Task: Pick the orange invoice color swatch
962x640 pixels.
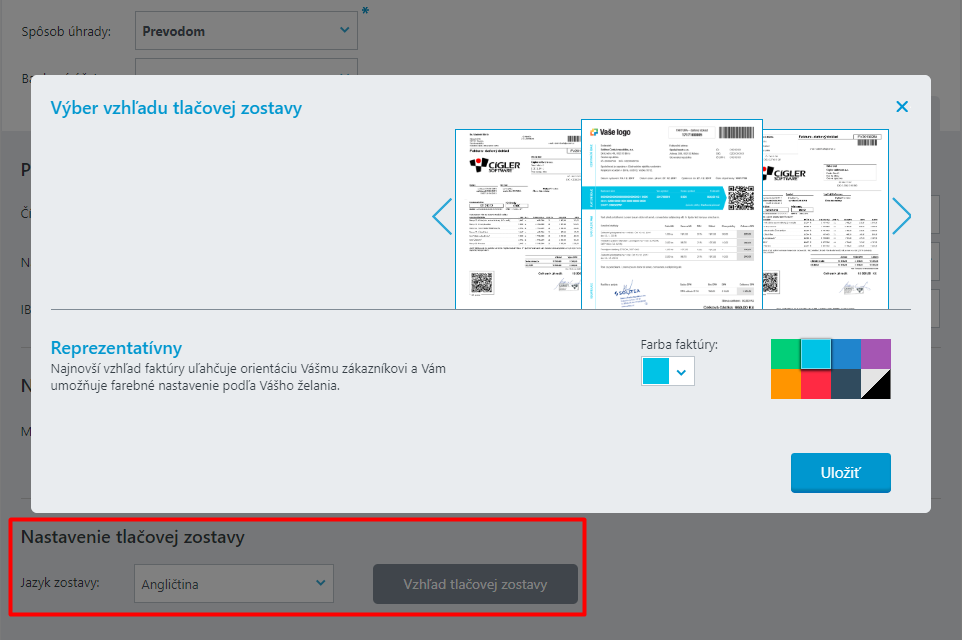Action: (x=785, y=384)
